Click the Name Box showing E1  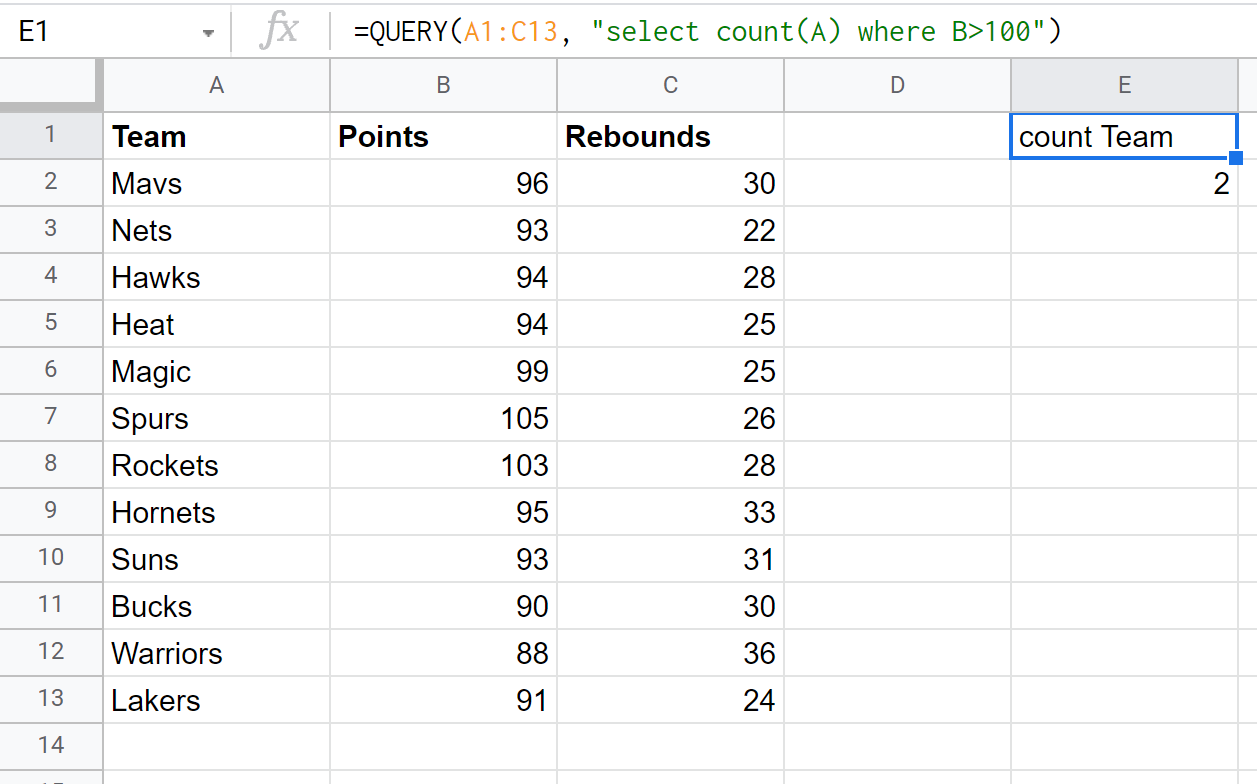100,33
